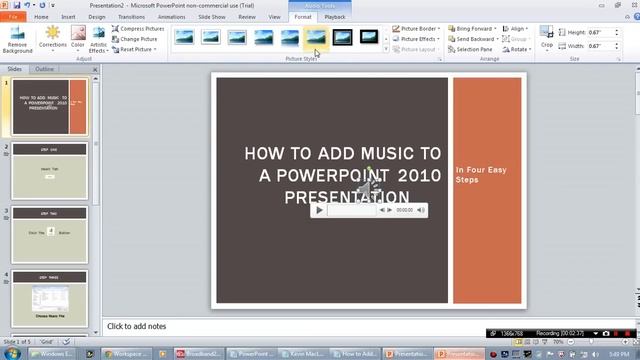The height and width of the screenshot is (360, 640).
Task: Click Compress Pictures
Action: (138, 29)
